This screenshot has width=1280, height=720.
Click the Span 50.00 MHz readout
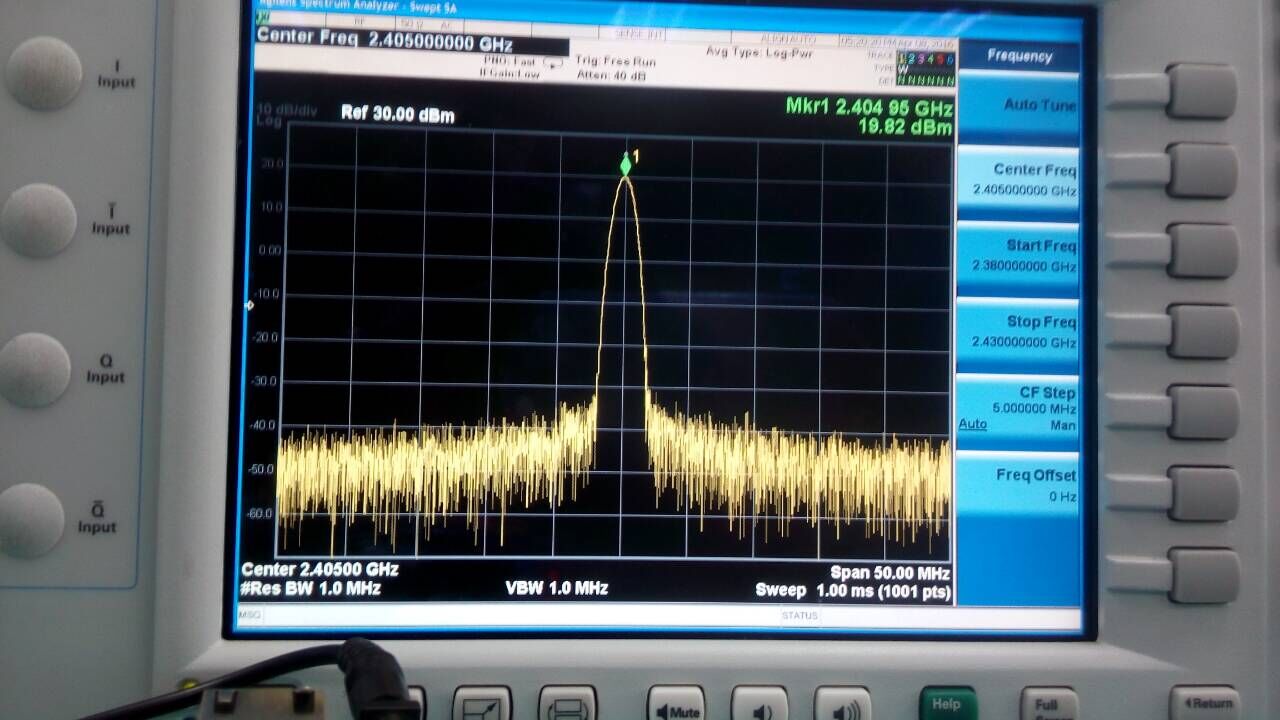(890, 573)
